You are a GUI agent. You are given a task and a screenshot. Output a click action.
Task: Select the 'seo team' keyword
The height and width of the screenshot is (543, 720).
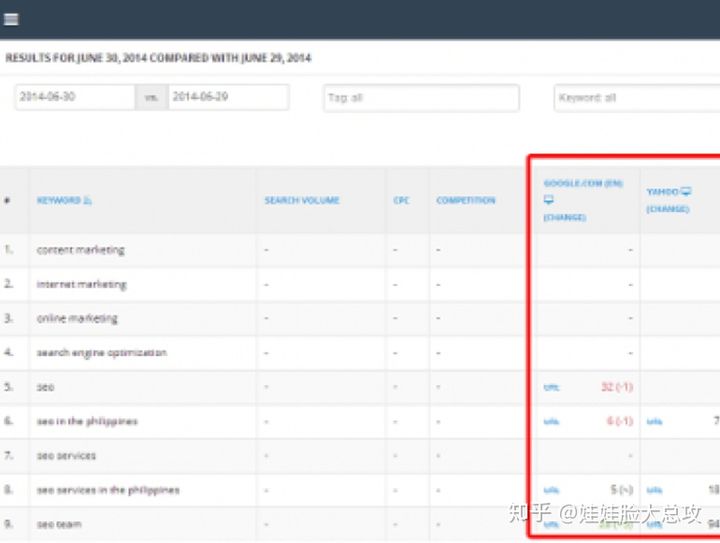pyautogui.click(x=59, y=524)
